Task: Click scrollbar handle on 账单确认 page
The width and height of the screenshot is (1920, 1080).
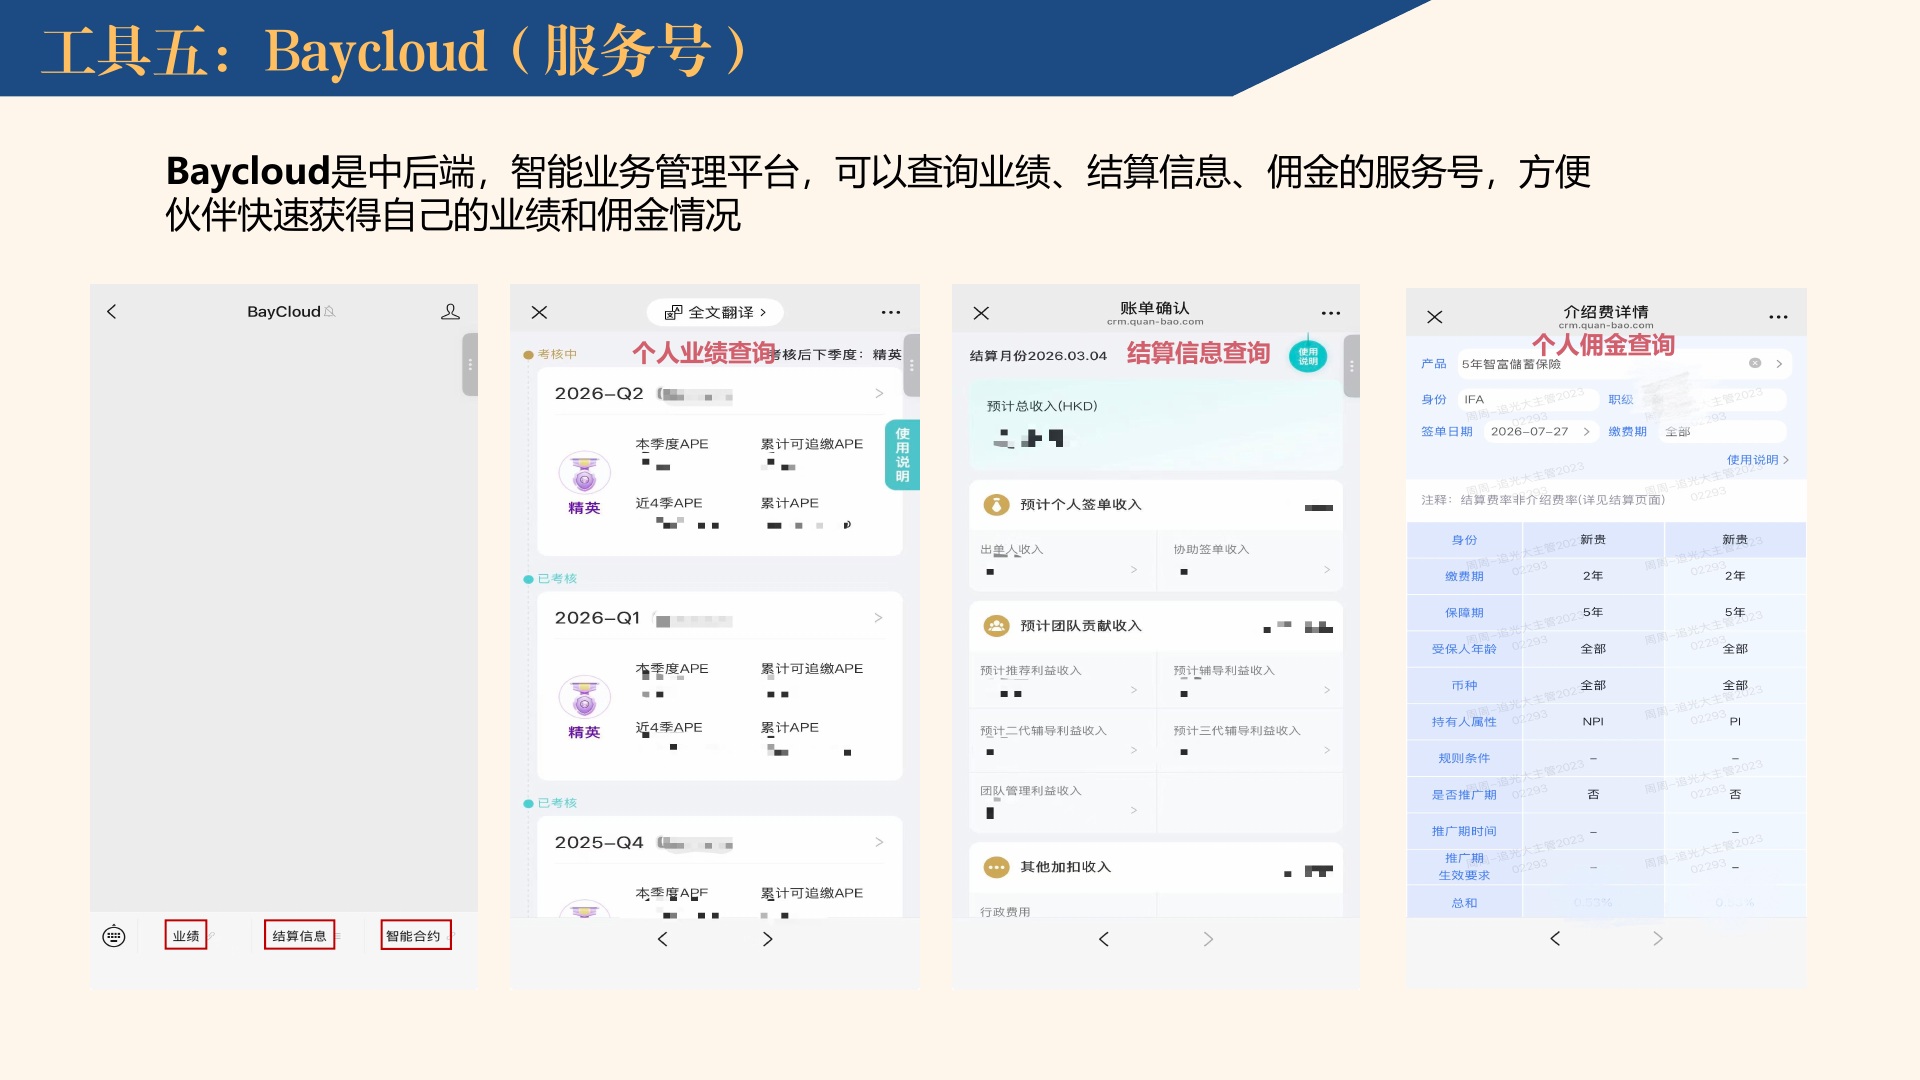Action: click(1352, 366)
